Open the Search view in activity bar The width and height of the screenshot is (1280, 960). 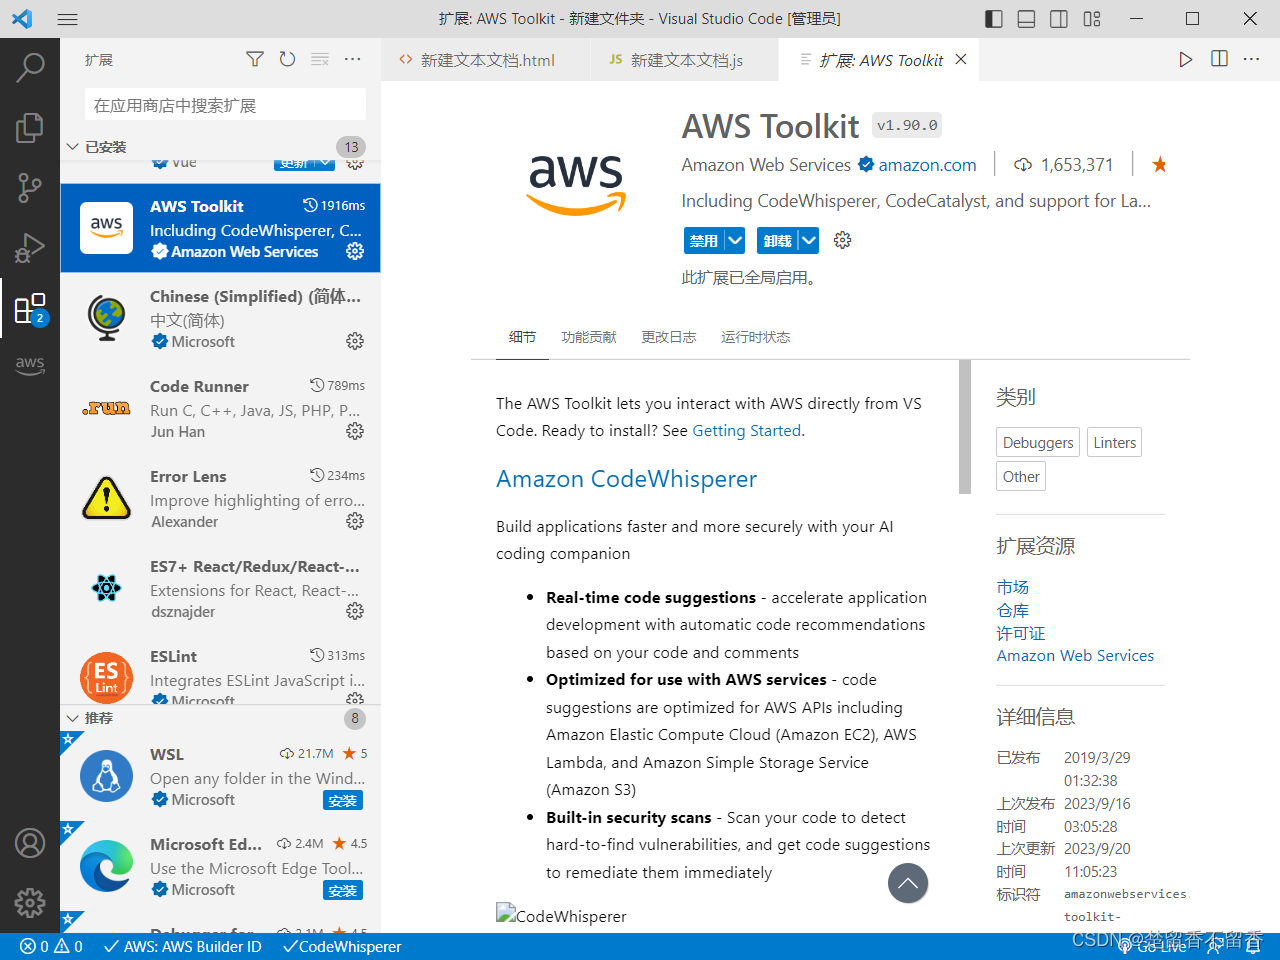(30, 68)
